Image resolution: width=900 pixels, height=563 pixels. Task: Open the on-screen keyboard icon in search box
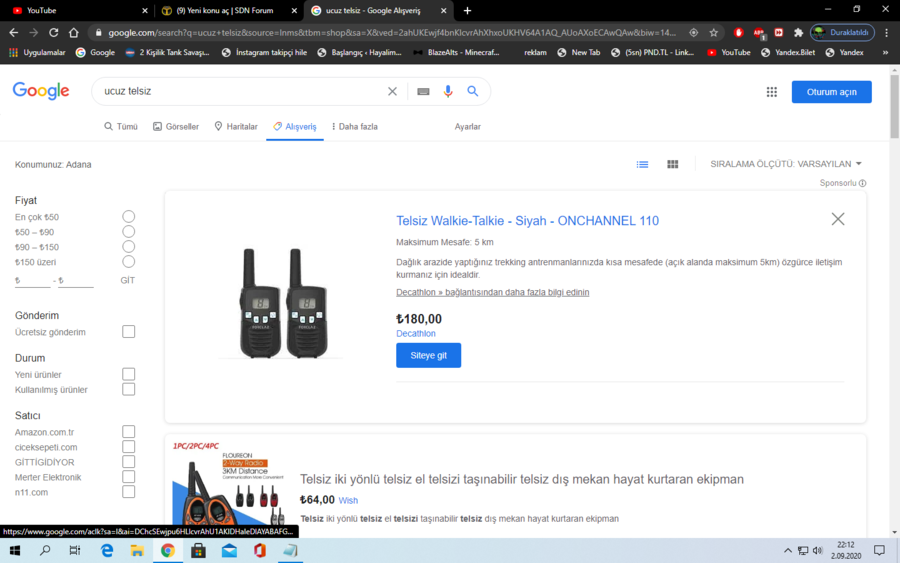423,91
